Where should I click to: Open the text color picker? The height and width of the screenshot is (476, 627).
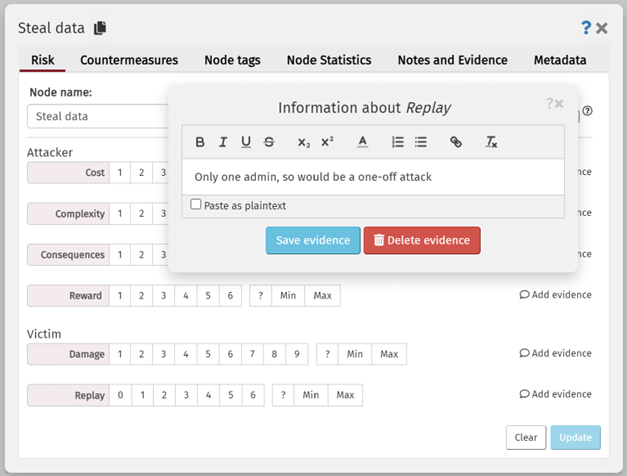[x=362, y=142]
